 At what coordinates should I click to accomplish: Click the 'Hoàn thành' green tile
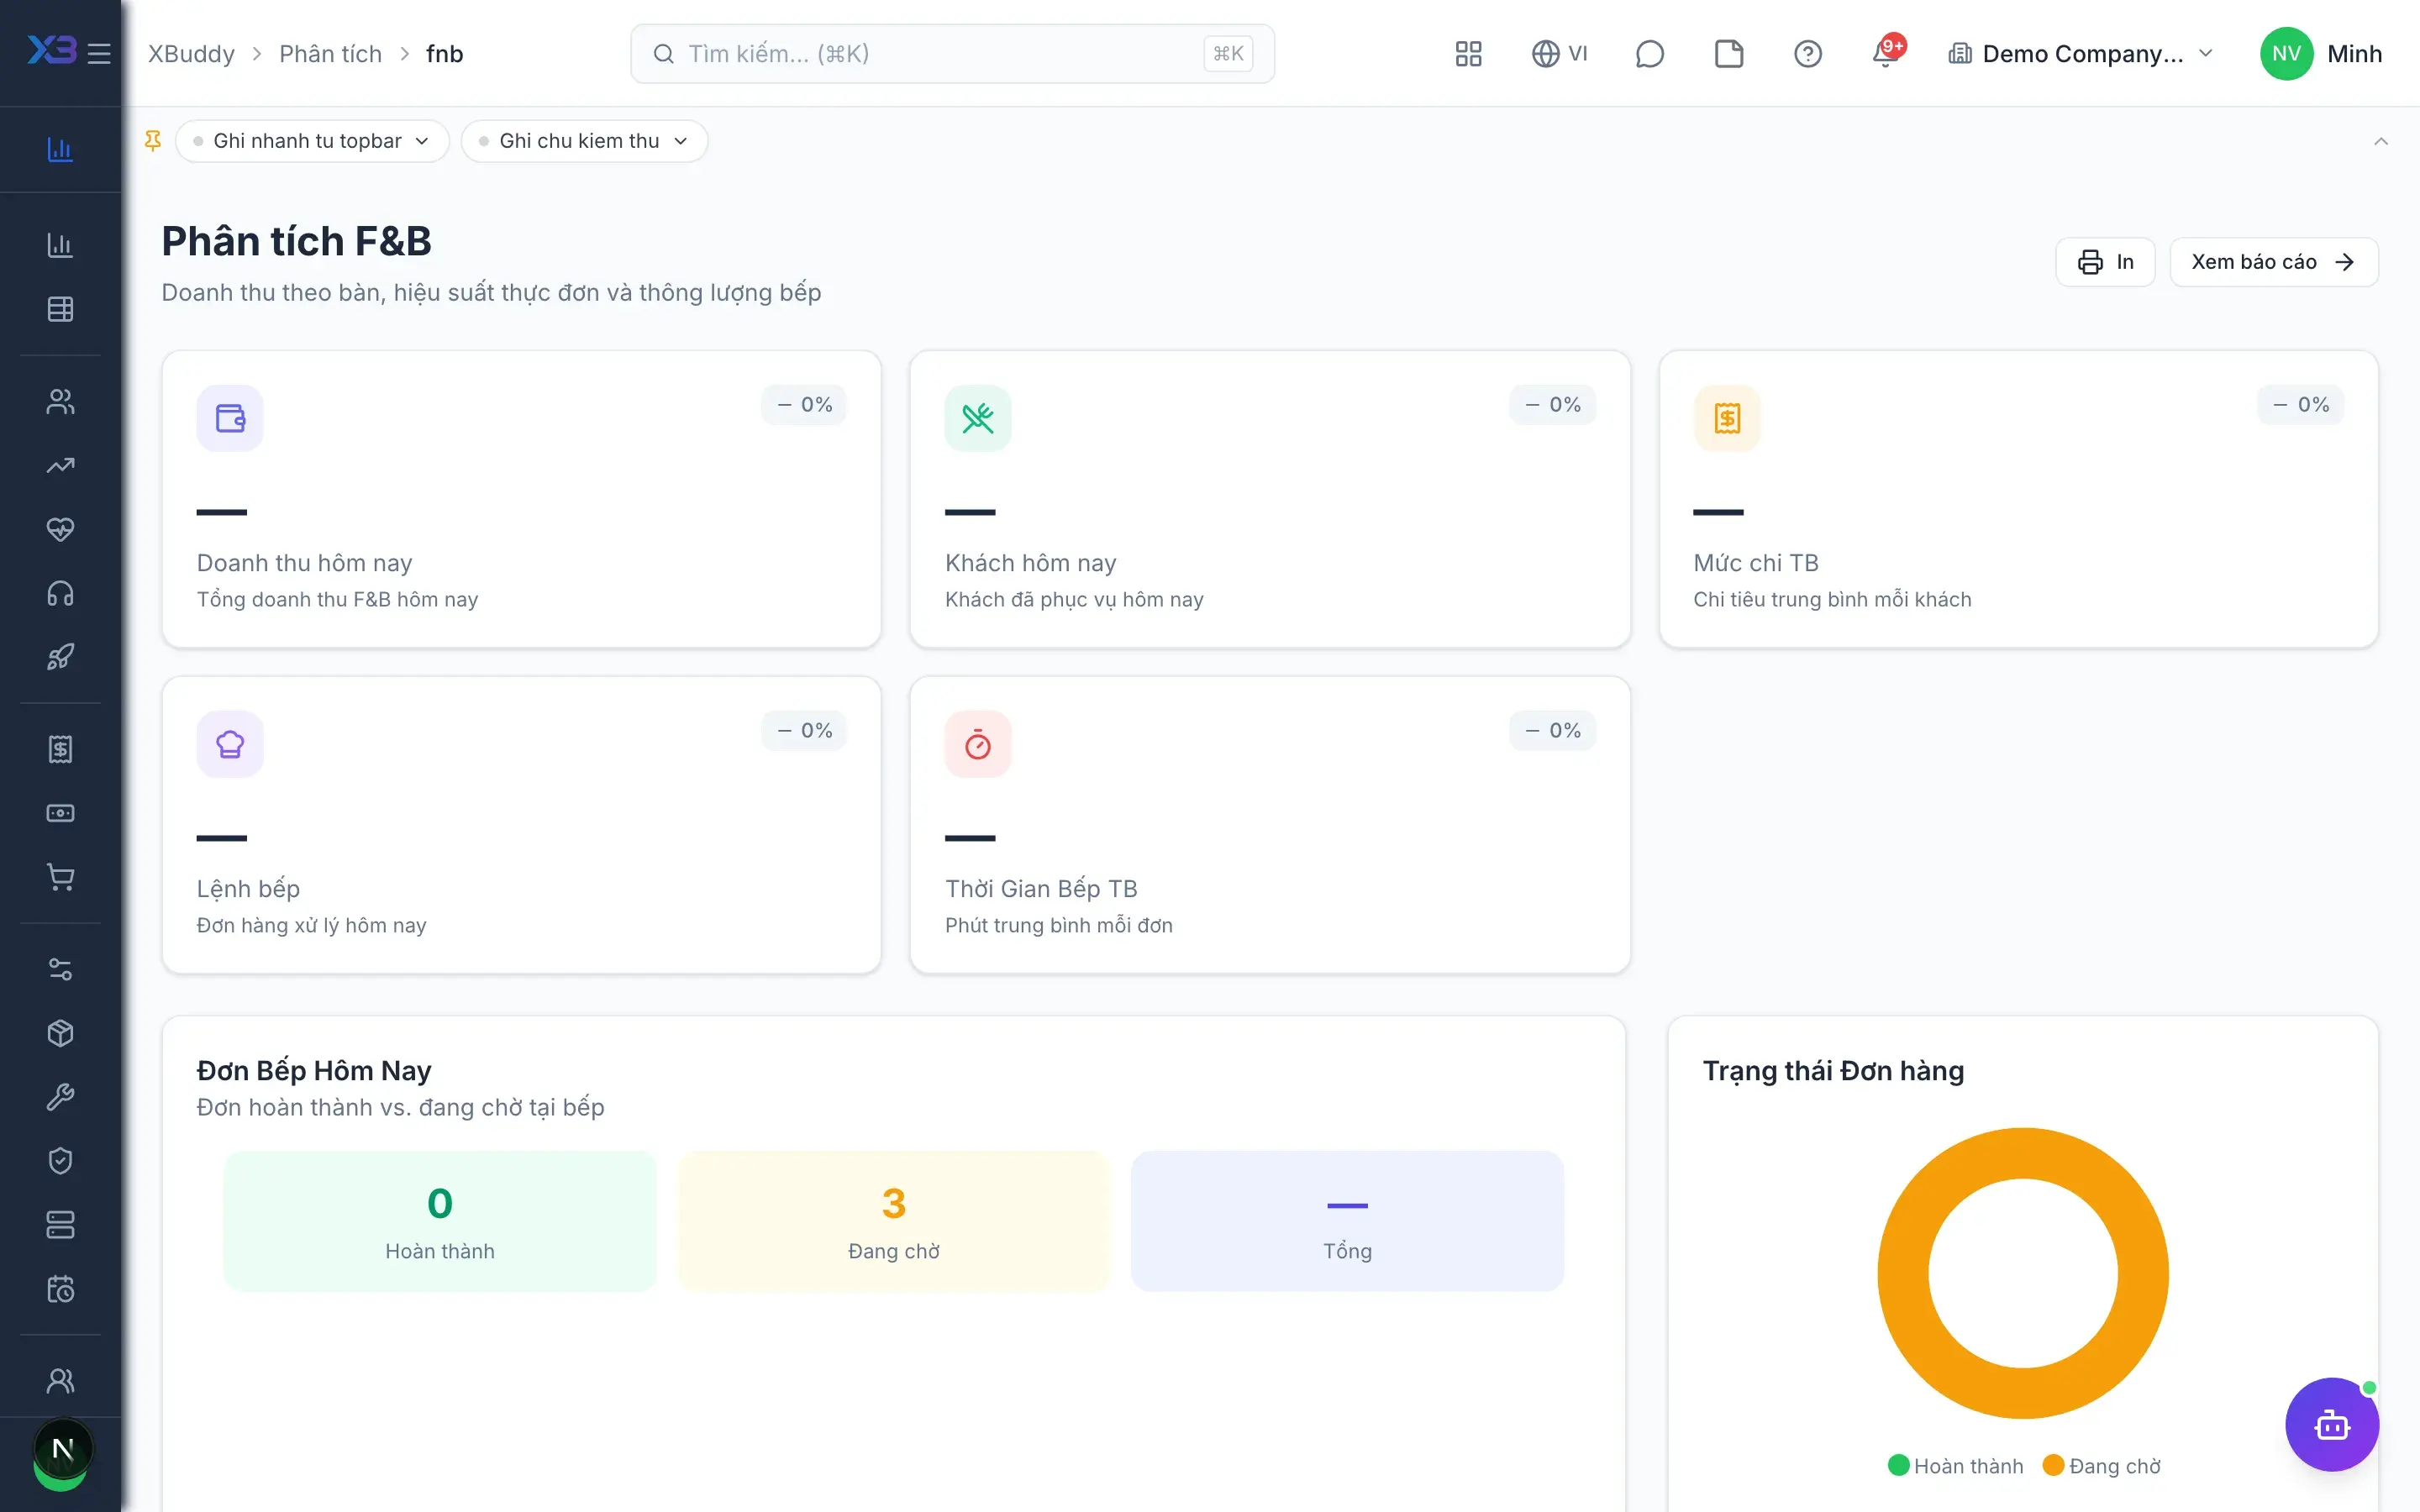pos(439,1221)
